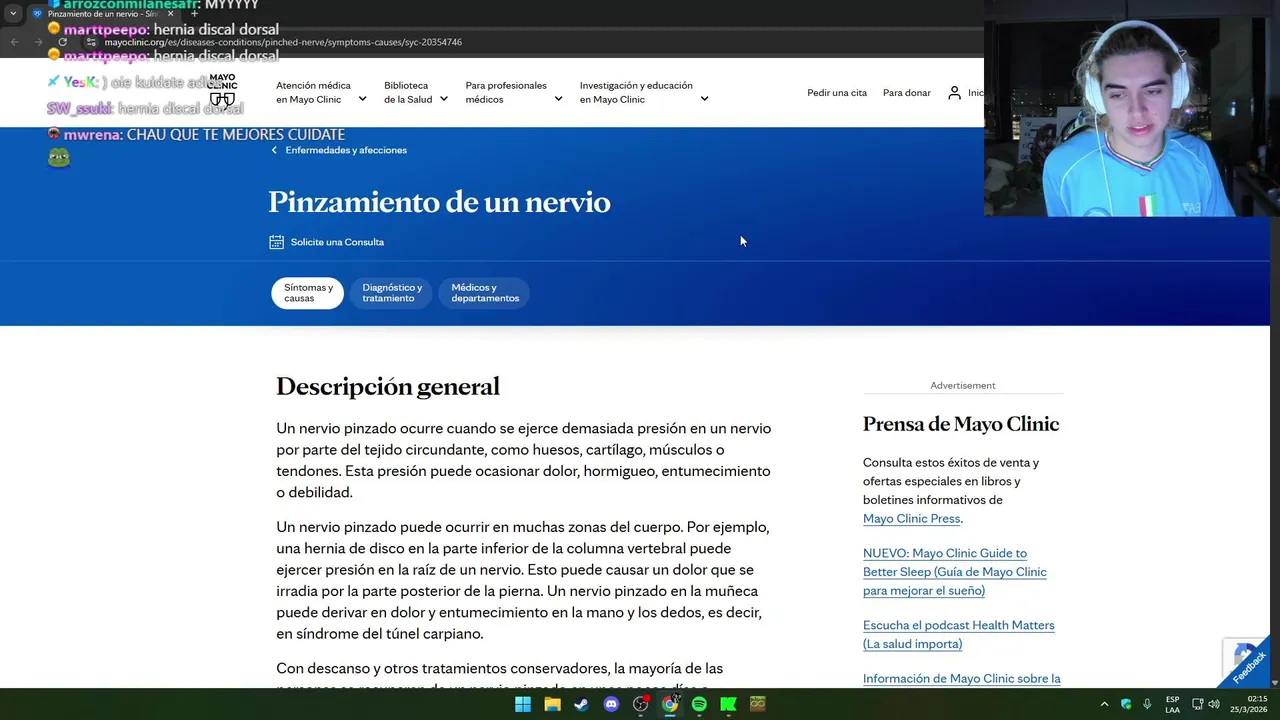Open the Windows Start menu
The width and height of the screenshot is (1280, 720).
click(523, 704)
